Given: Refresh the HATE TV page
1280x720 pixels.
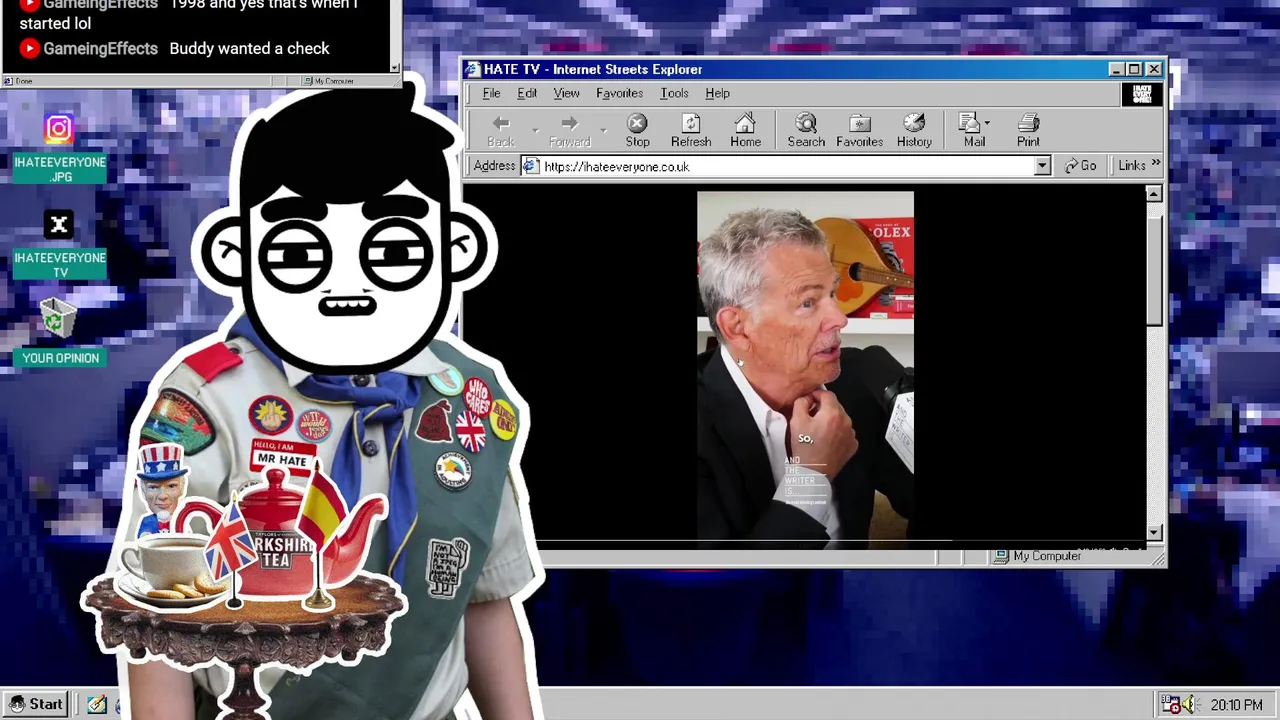Looking at the screenshot, I should [691, 131].
